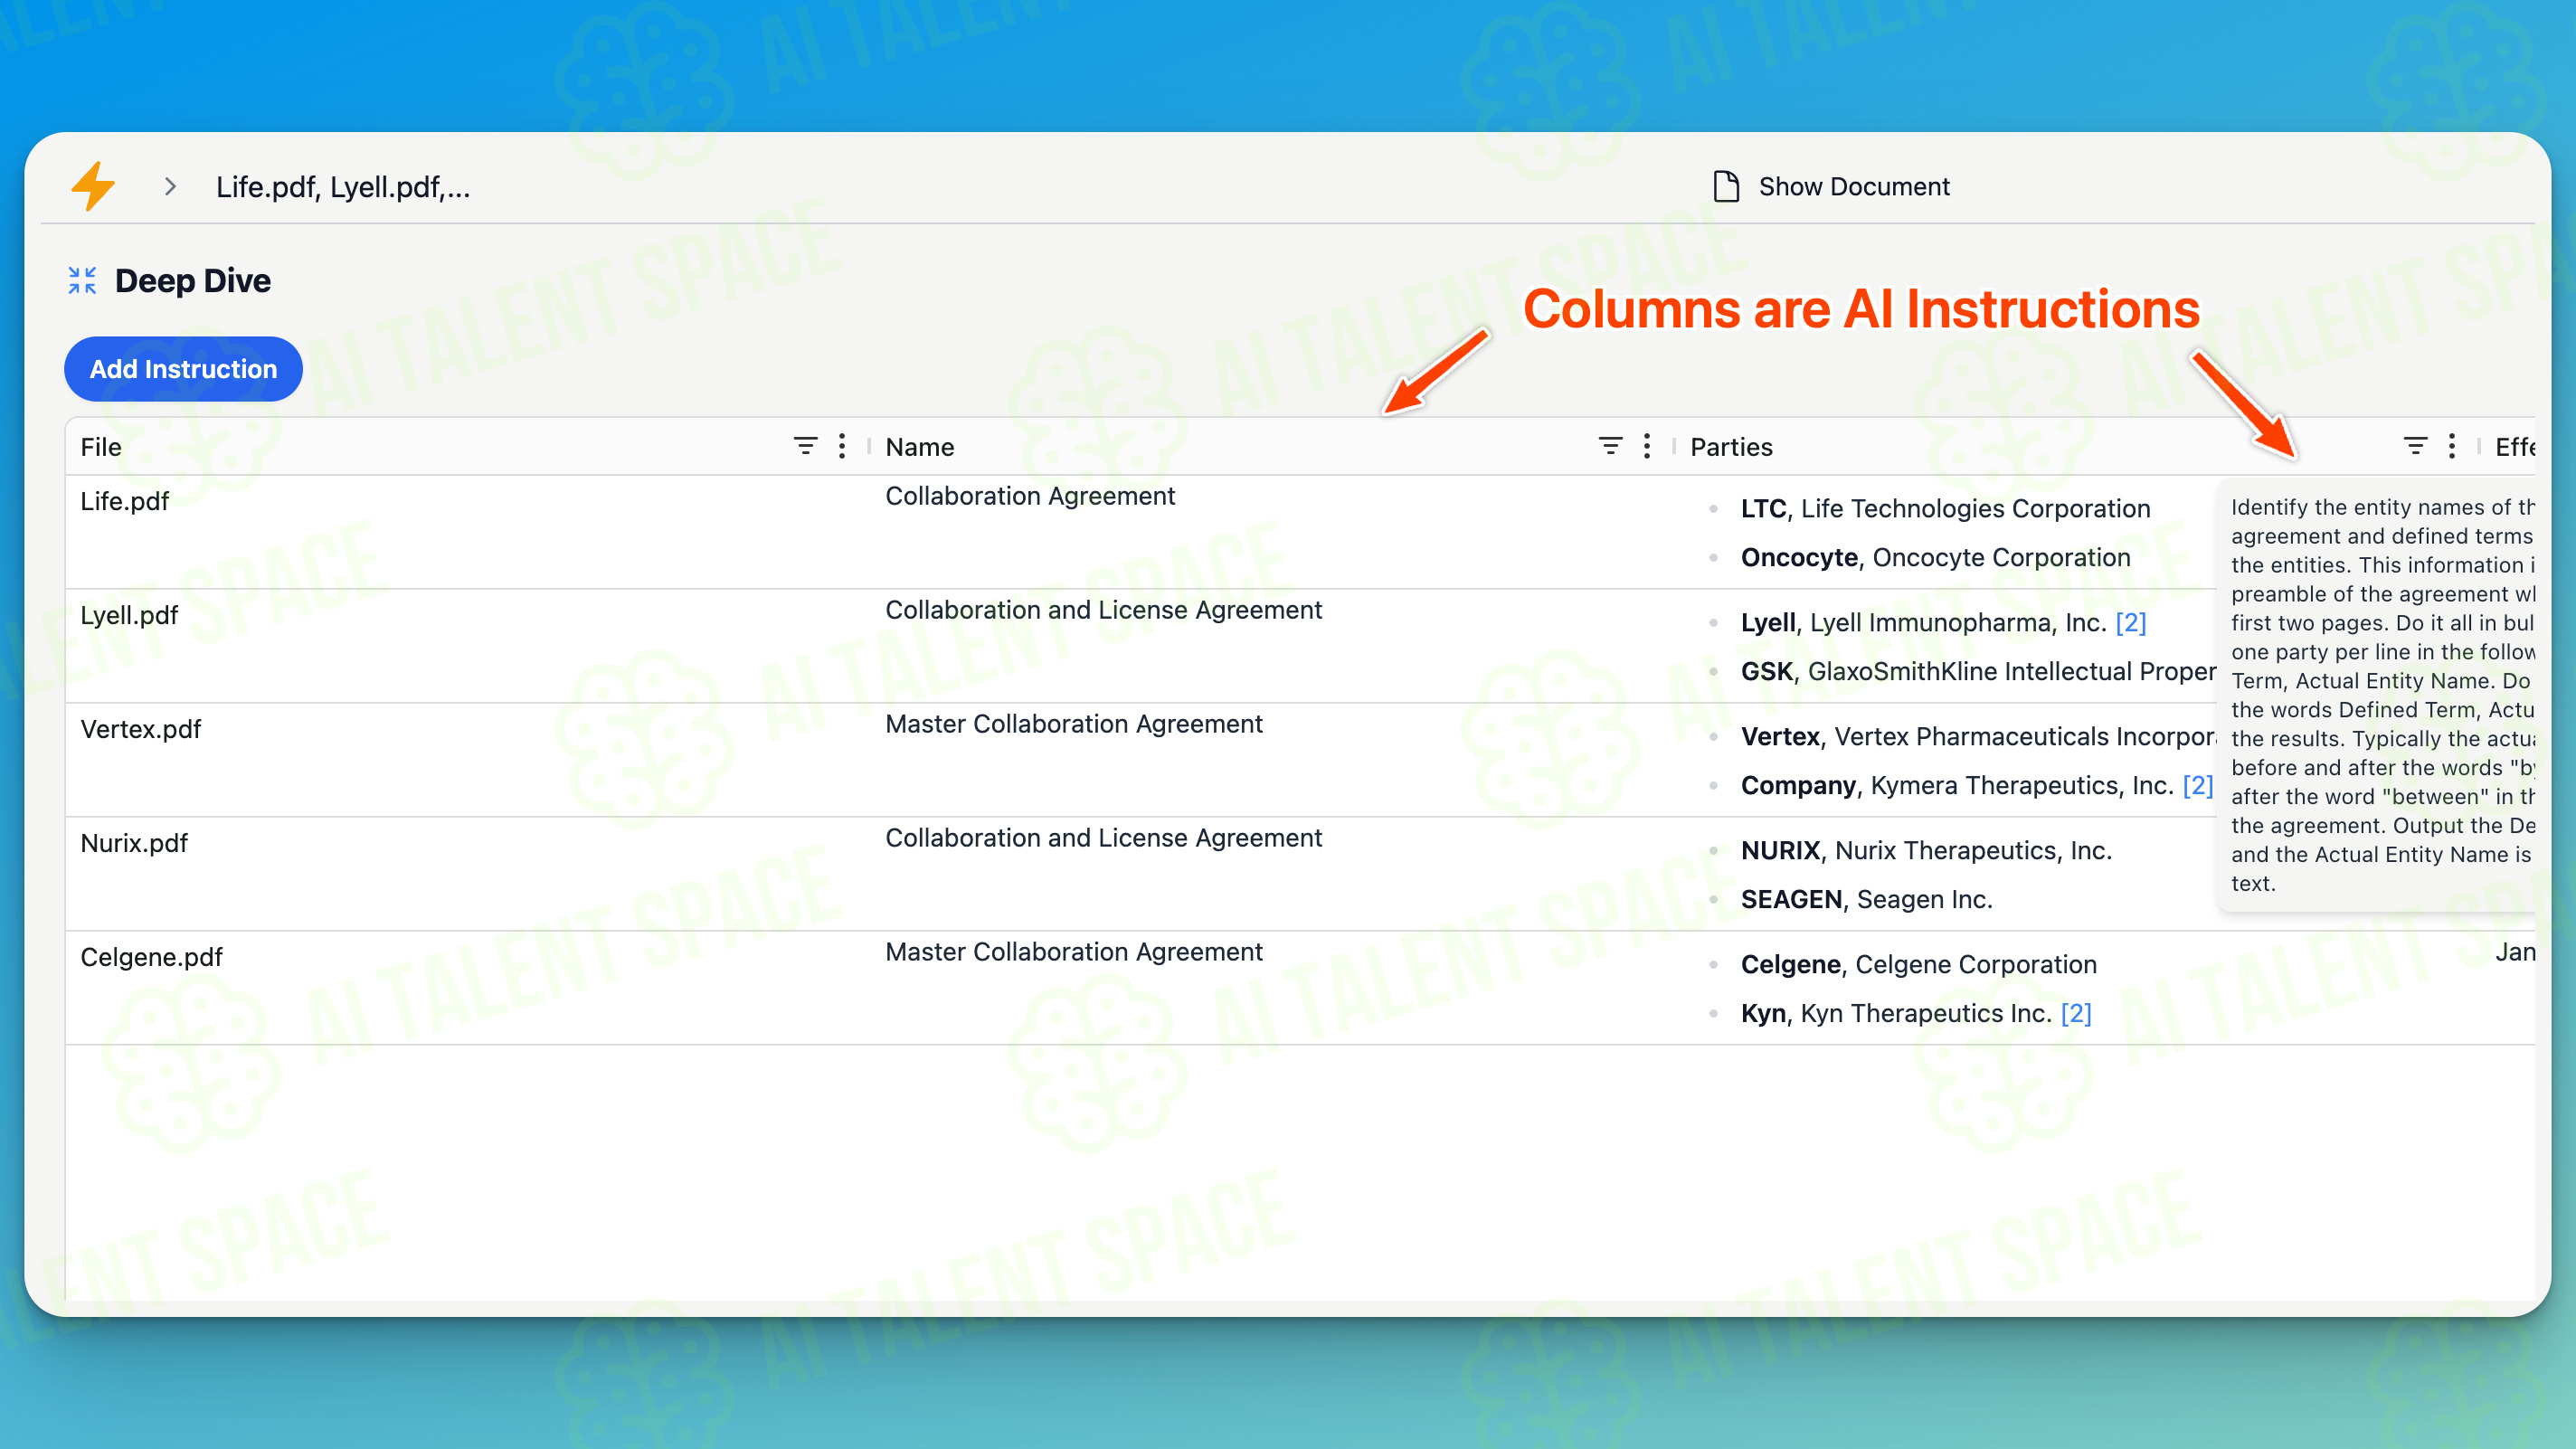Click Nurix.pdf's Collaboration and License Agreement cell

pyautogui.click(x=1104, y=838)
